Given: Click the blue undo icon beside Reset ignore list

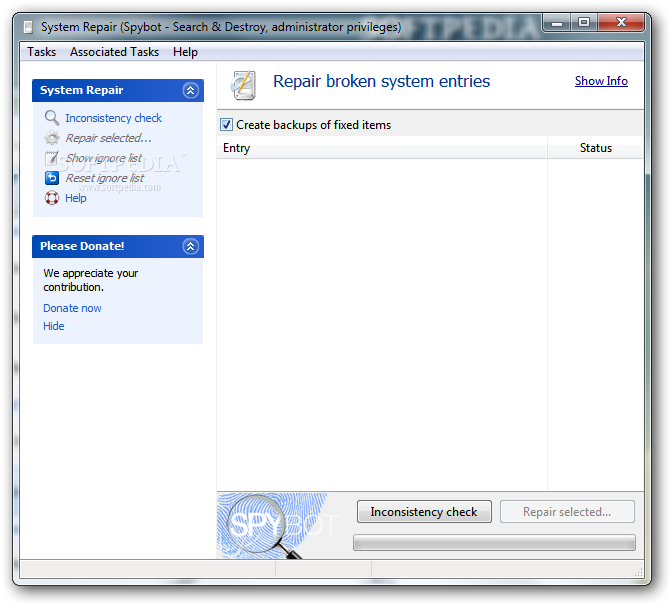Looking at the screenshot, I should [52, 178].
